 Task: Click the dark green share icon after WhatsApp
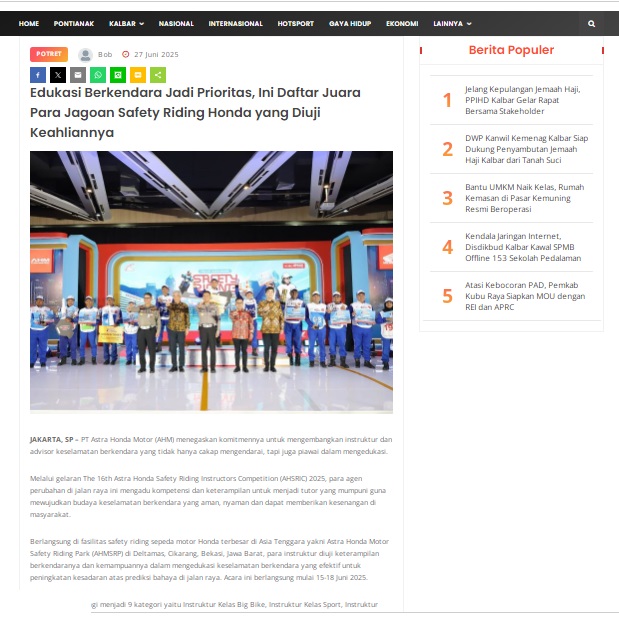point(118,75)
